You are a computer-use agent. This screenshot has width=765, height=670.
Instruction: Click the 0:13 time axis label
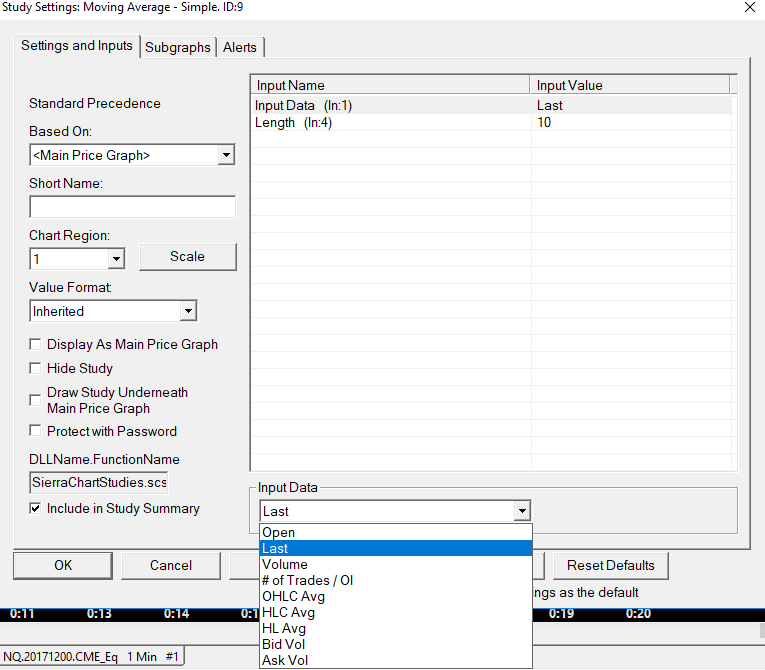[x=99, y=614]
